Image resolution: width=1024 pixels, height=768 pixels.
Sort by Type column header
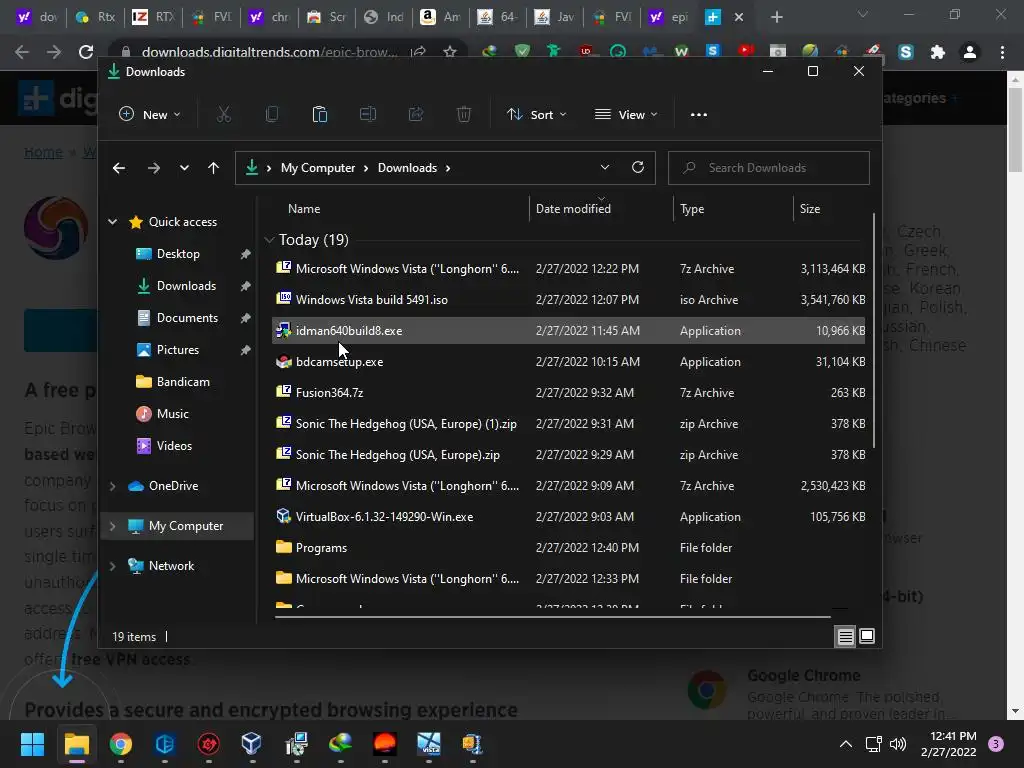[x=692, y=209]
